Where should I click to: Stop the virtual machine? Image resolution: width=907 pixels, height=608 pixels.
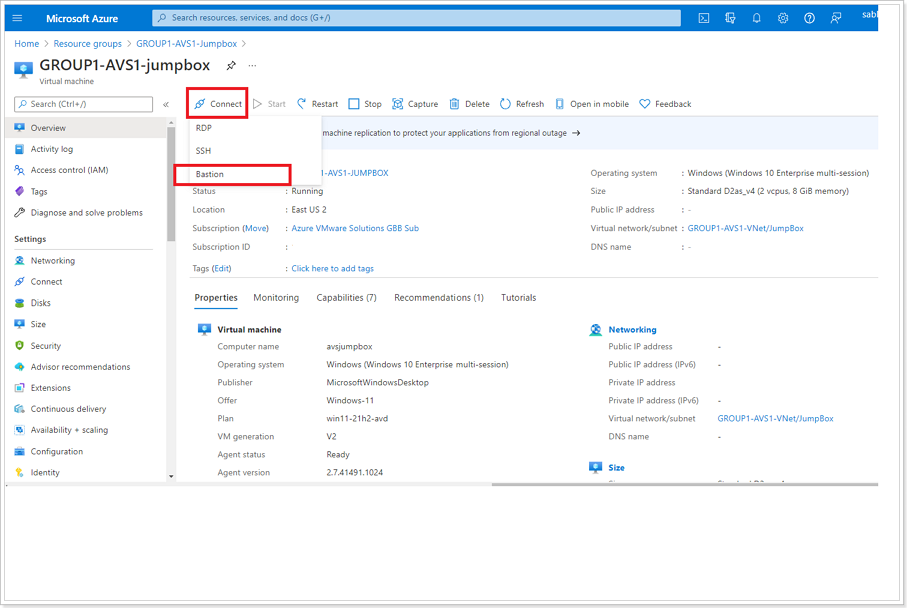pos(365,104)
